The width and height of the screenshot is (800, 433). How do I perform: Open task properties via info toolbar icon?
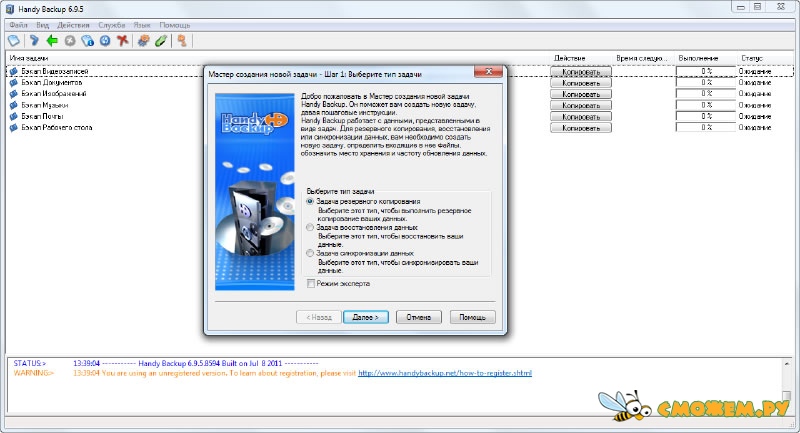click(87, 41)
